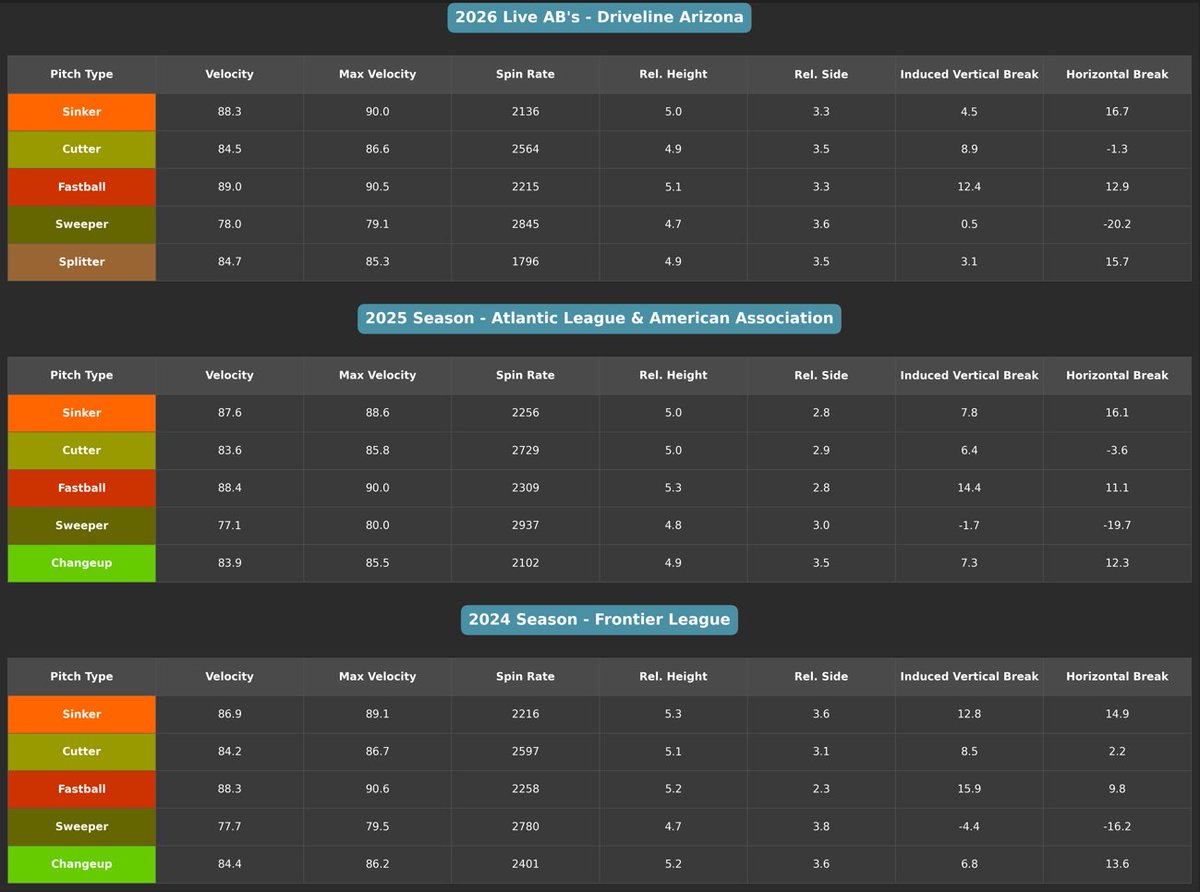The width and height of the screenshot is (1200, 892).
Task: Select the 2026 Fastball max velocity 90.5
Action: point(377,187)
